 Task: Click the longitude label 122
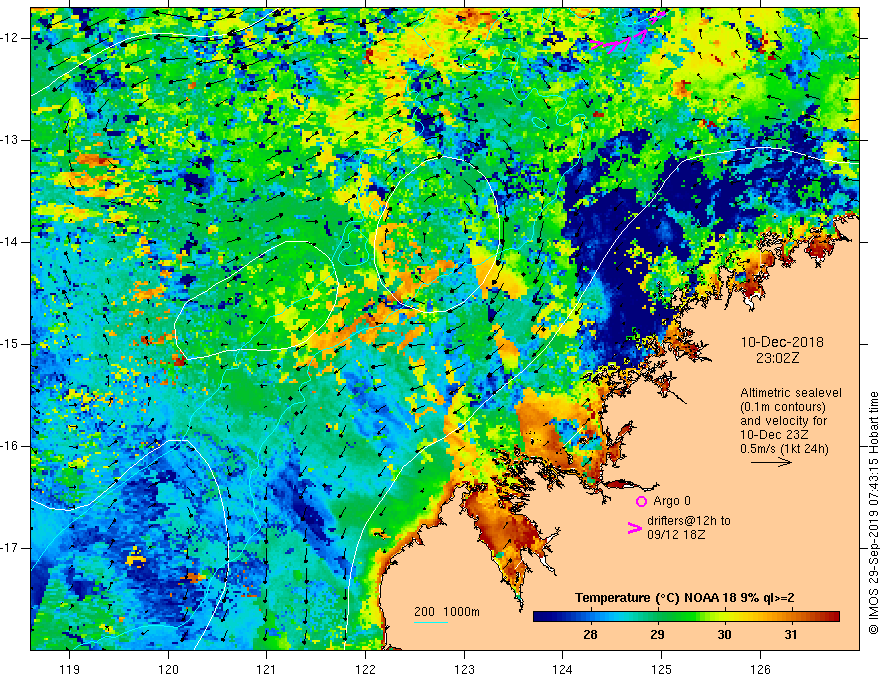(365, 669)
